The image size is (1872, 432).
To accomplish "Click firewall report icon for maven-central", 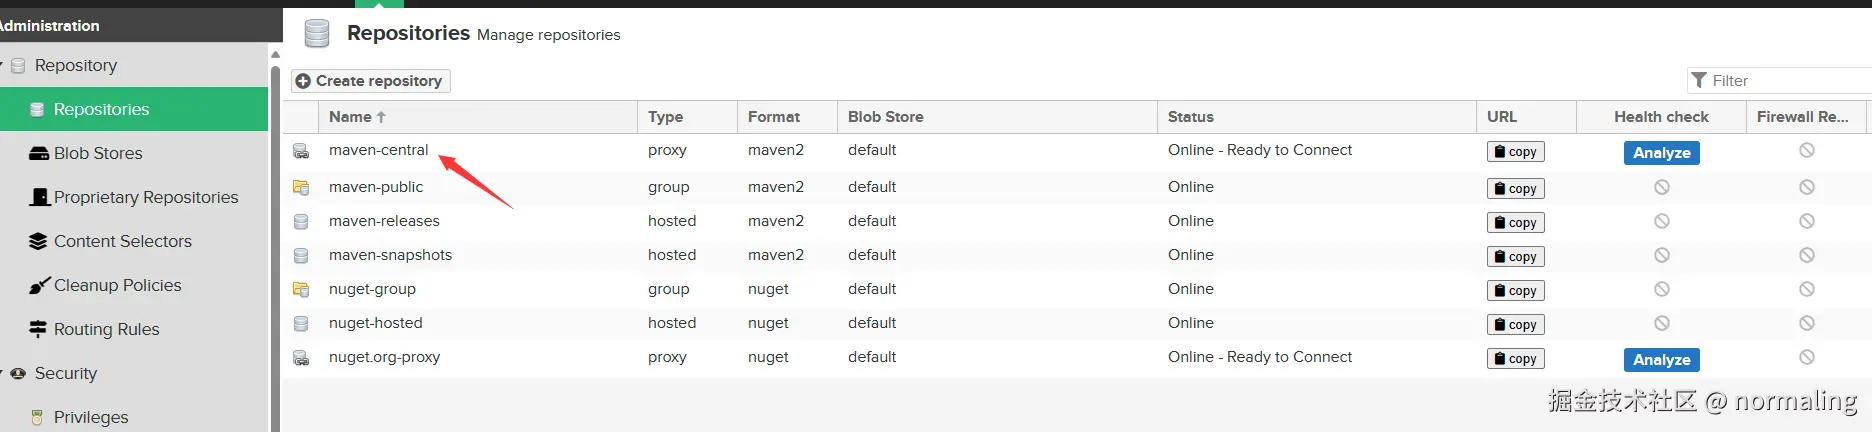I will [1806, 150].
